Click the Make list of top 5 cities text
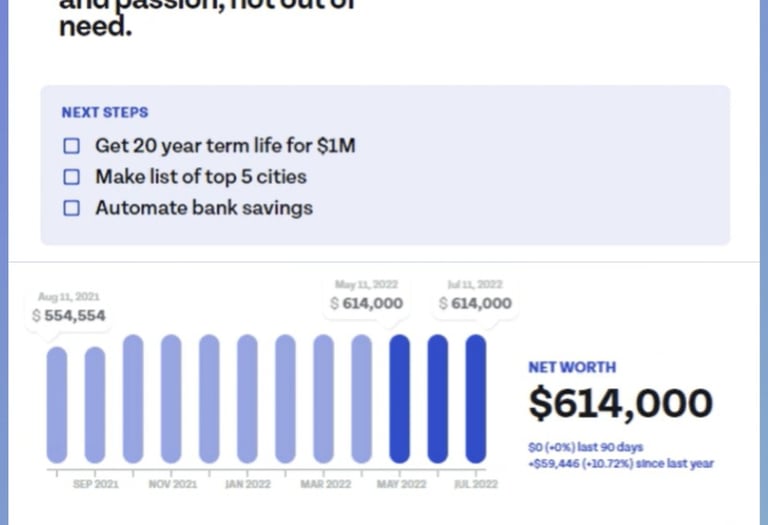Viewport: 768px width, 525px height. point(200,177)
